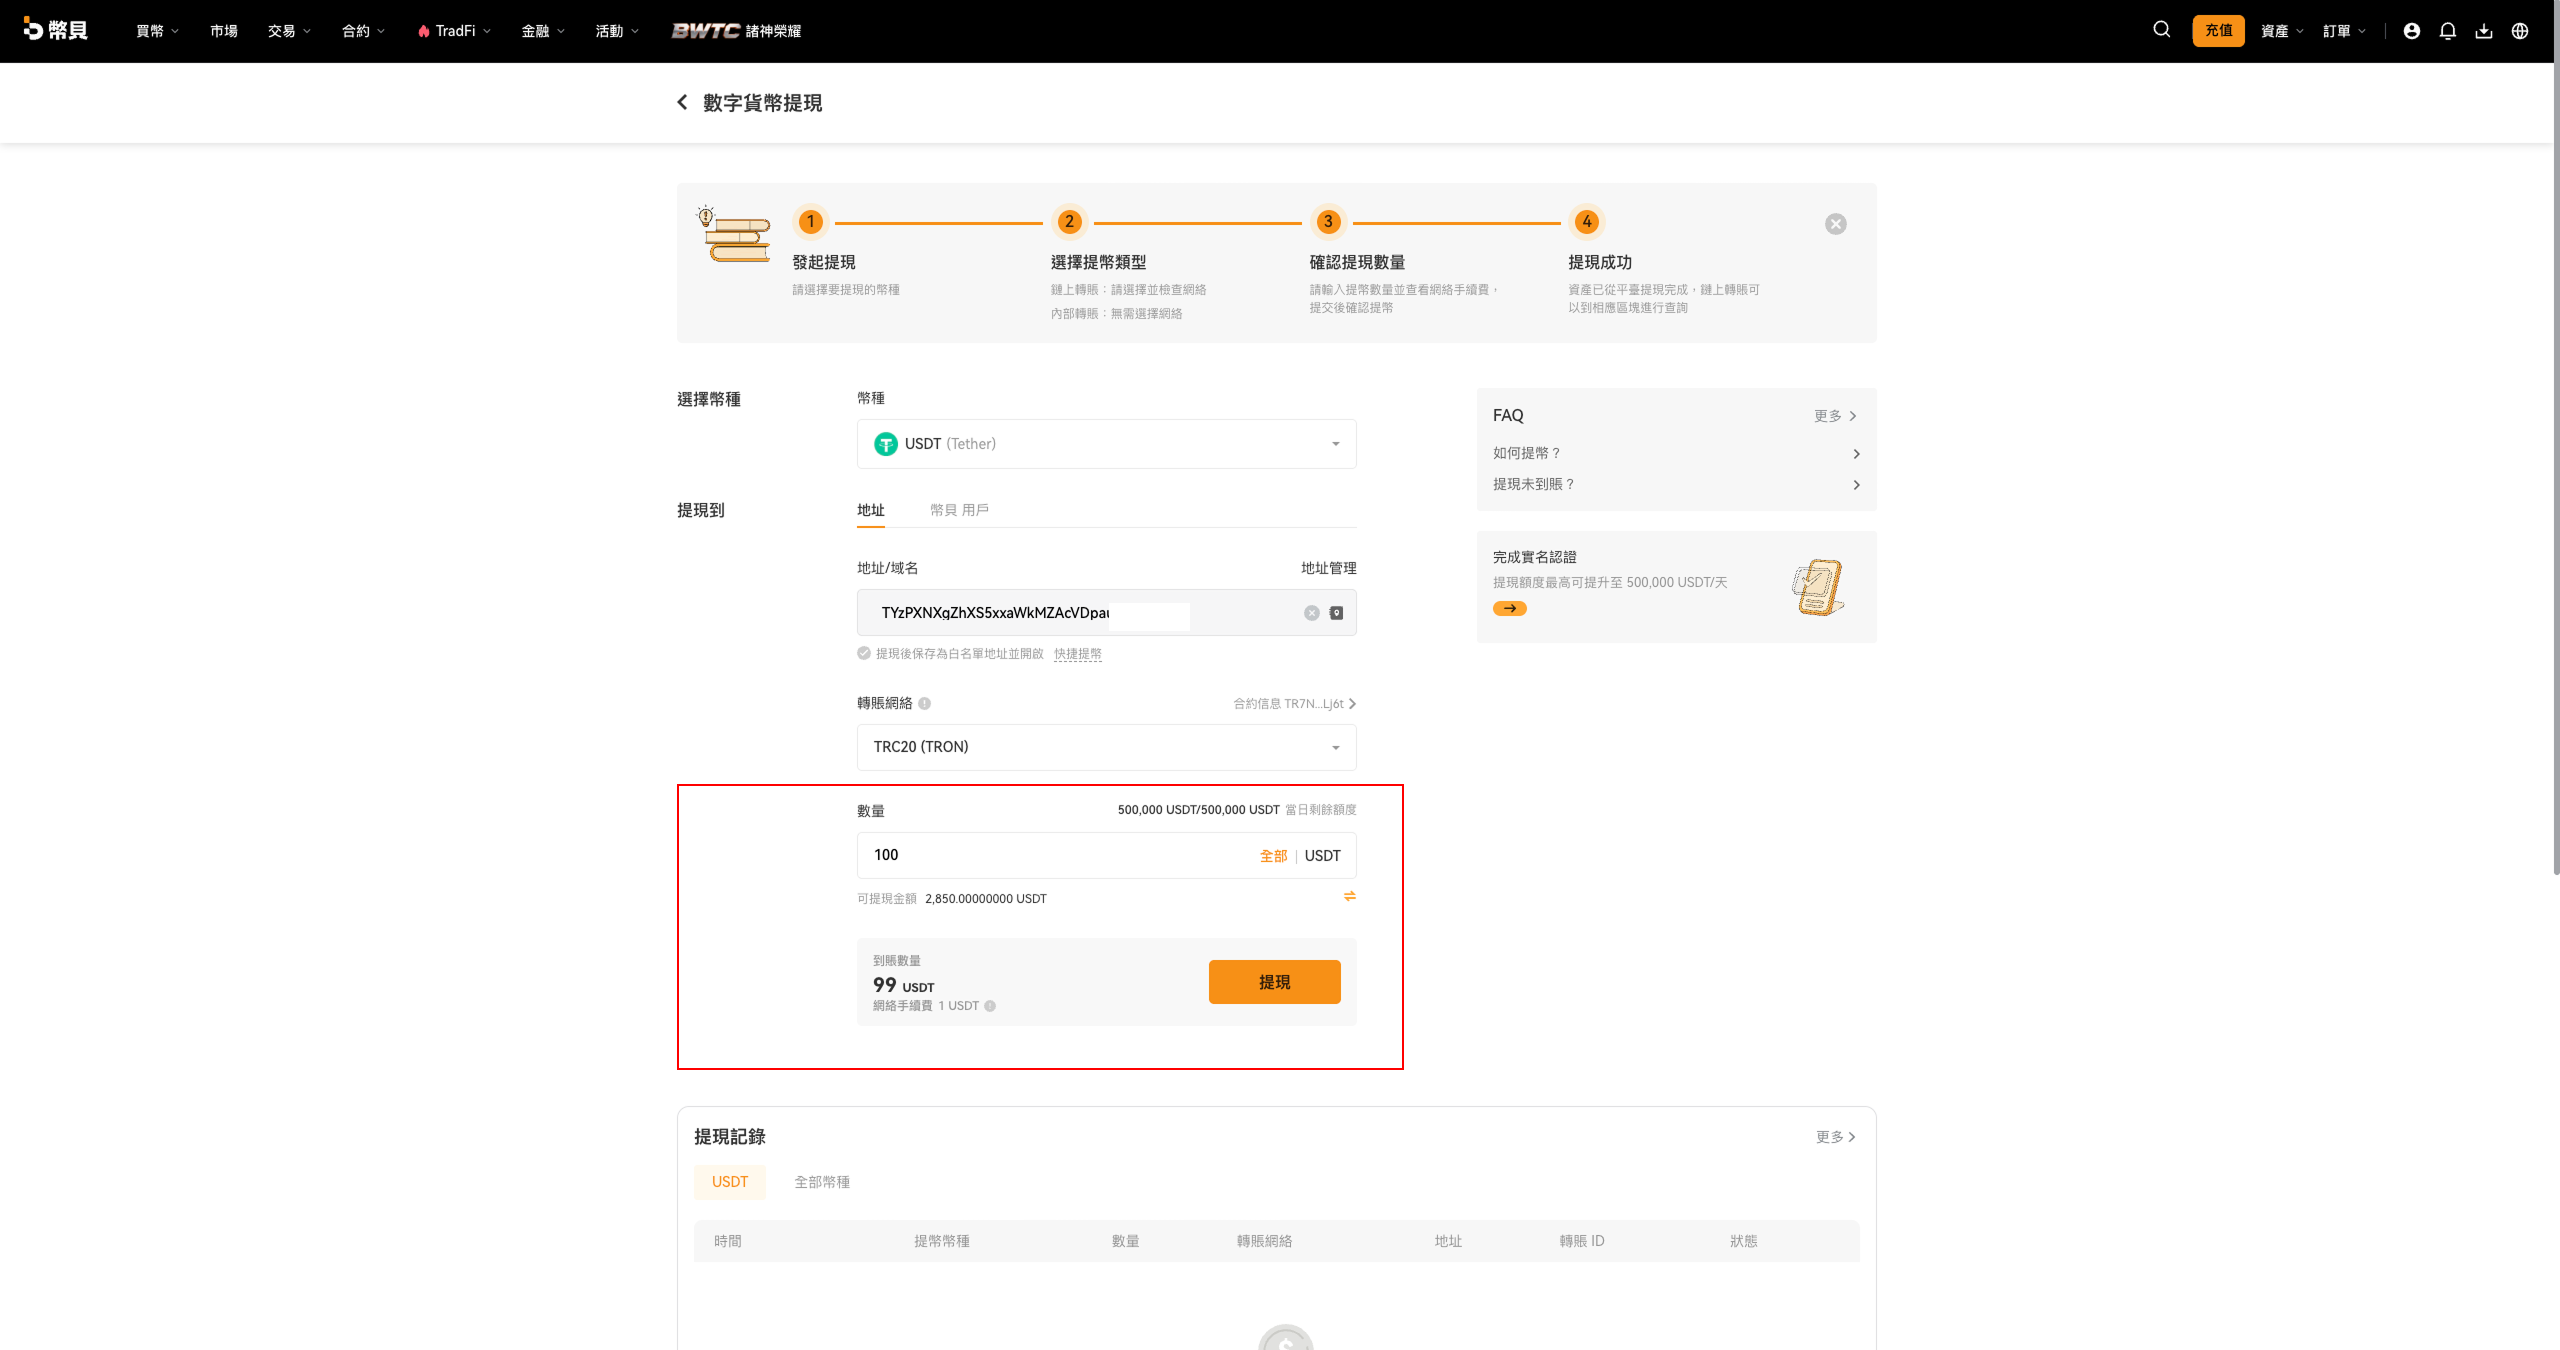Viewport: 2560px width, 1350px height.
Task: Expand the 活動 menu
Action: point(617,31)
